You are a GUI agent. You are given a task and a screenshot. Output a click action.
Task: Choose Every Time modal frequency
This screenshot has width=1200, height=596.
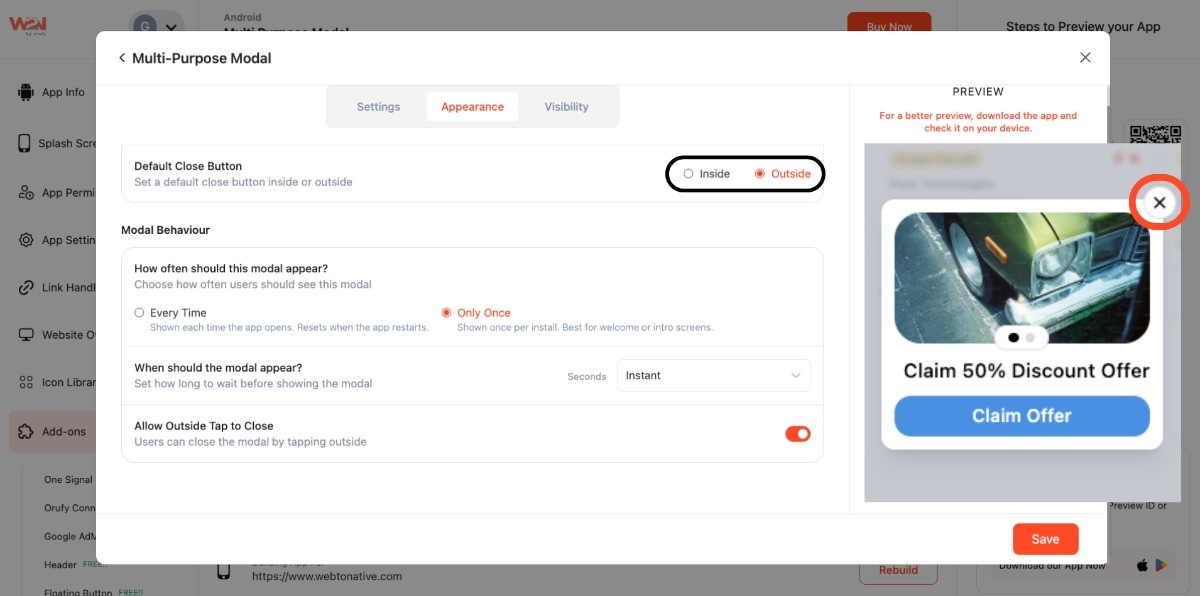coord(140,313)
